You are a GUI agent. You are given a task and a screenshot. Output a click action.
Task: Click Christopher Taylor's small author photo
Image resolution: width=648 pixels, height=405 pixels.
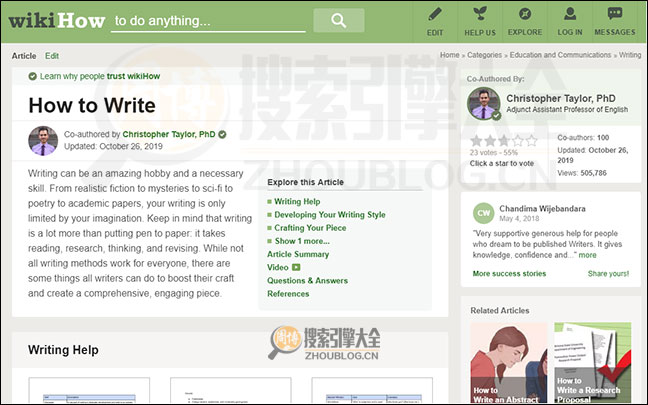(x=43, y=140)
